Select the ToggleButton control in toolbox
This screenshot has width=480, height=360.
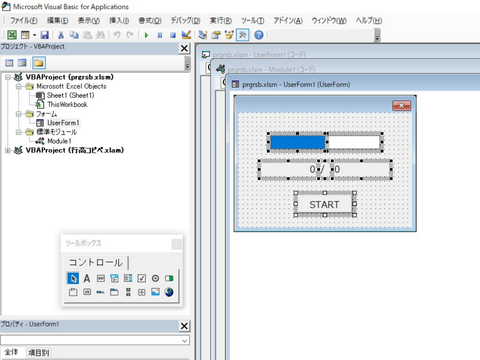coord(169,278)
